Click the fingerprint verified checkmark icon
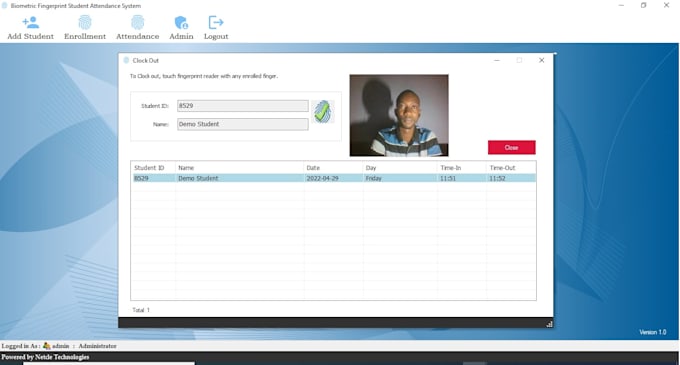This screenshot has height=365, width=680. point(323,112)
